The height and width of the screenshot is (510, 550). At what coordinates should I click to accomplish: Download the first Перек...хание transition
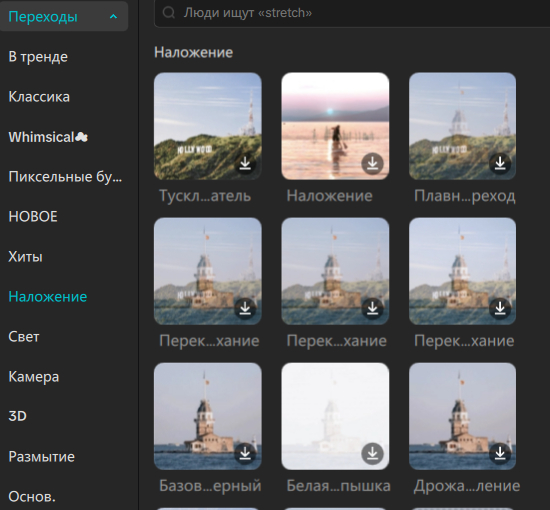pos(245,309)
